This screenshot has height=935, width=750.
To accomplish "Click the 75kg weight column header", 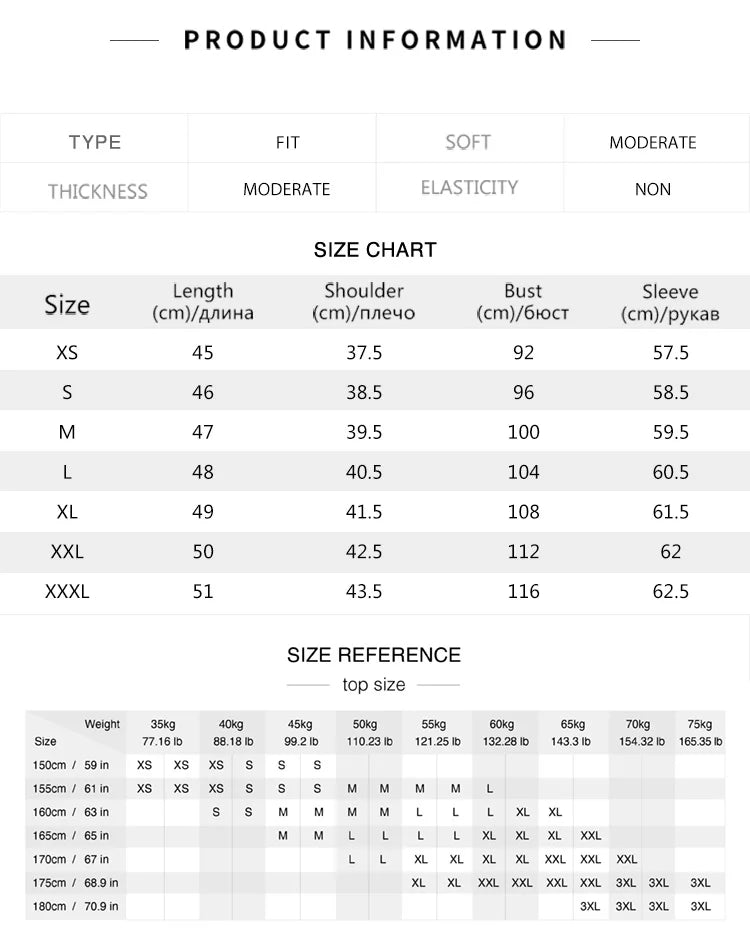I will tap(700, 732).
